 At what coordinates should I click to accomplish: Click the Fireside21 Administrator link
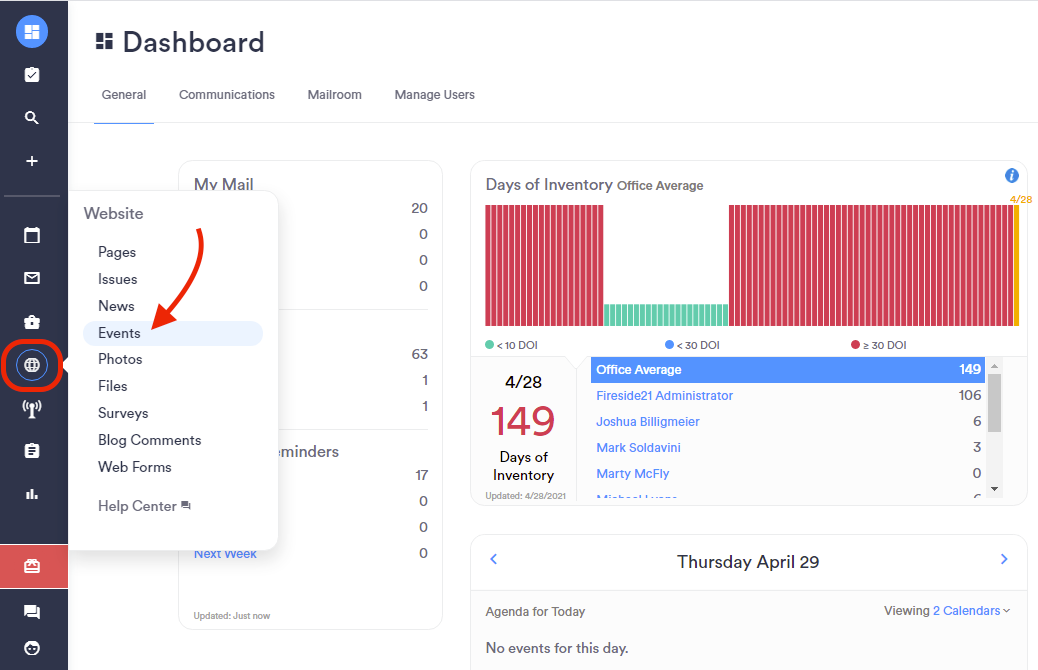click(664, 395)
